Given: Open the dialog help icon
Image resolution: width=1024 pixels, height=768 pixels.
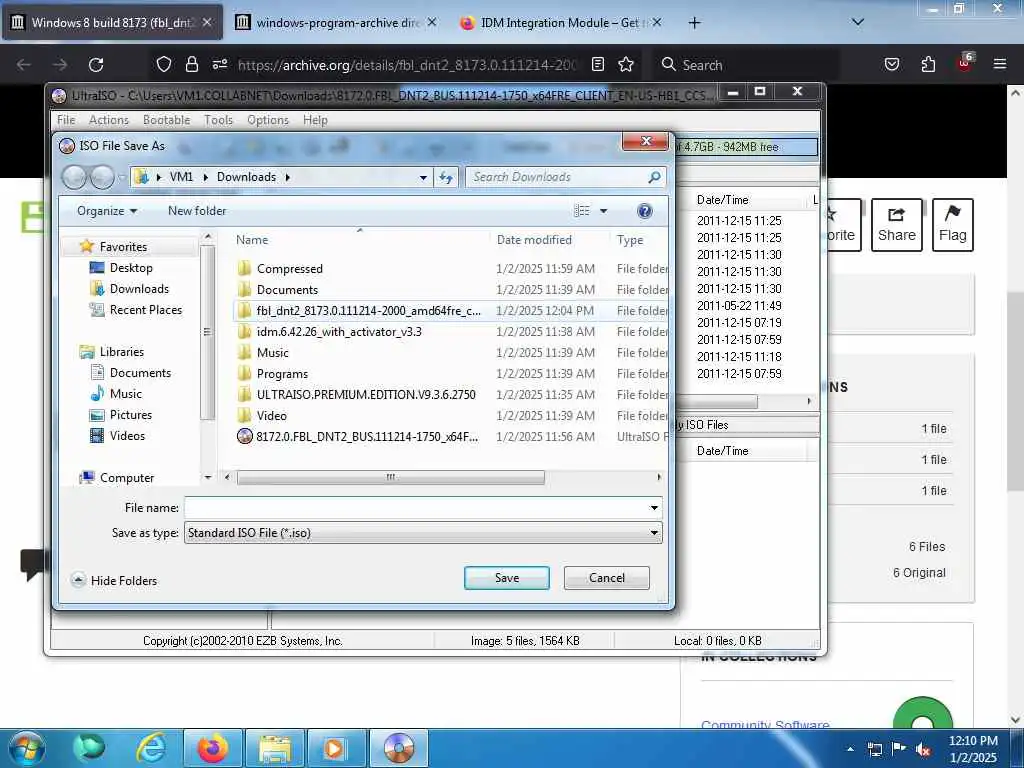Looking at the screenshot, I should (644, 211).
